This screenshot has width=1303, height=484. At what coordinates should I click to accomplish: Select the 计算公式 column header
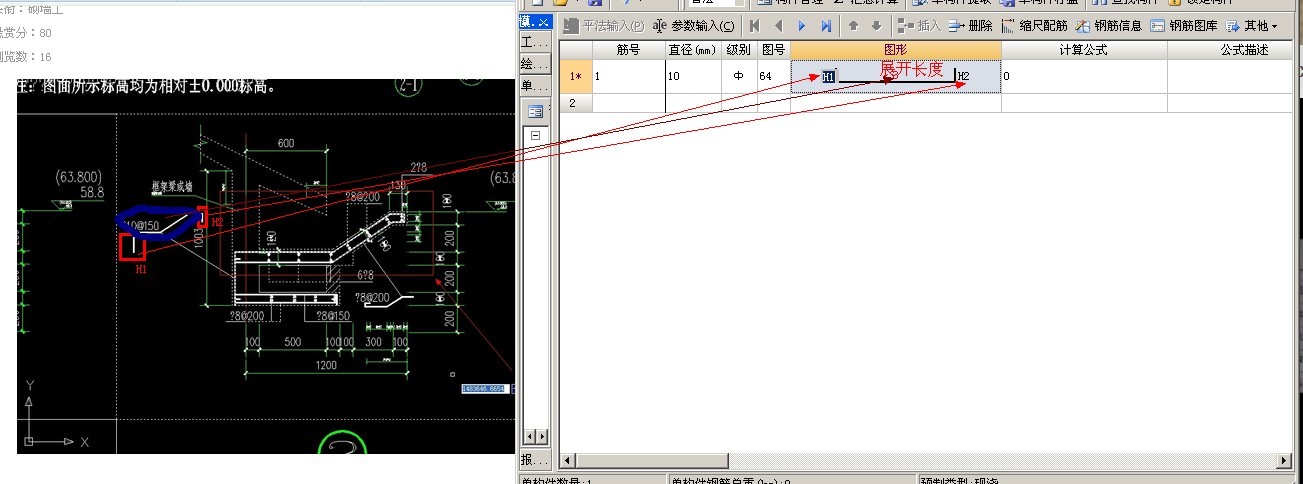pos(1084,50)
